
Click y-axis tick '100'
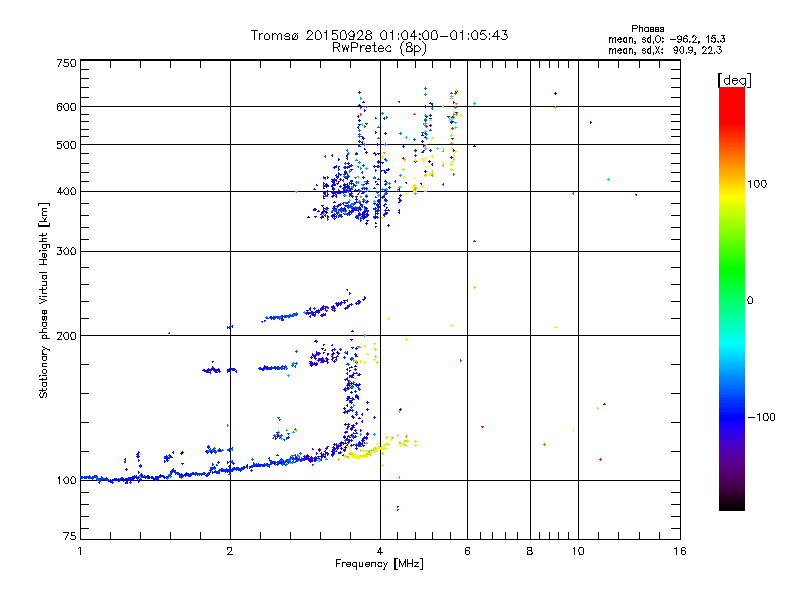(x=66, y=481)
